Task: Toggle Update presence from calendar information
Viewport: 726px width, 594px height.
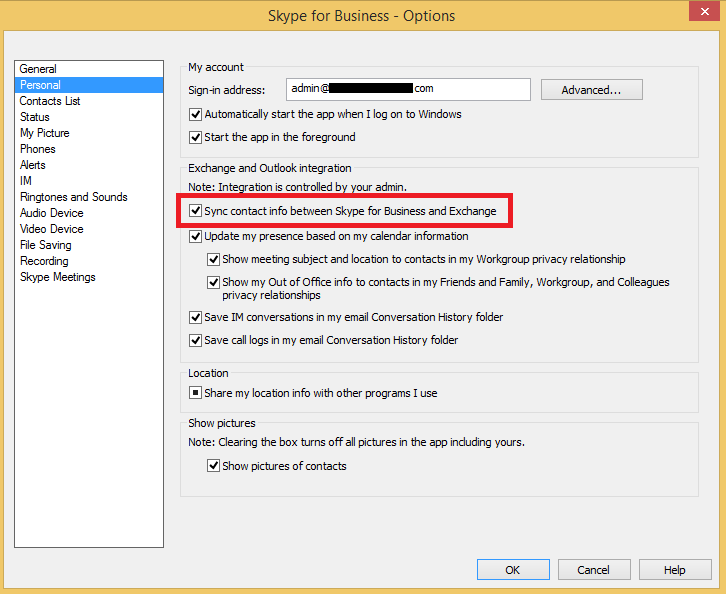Action: [x=195, y=237]
